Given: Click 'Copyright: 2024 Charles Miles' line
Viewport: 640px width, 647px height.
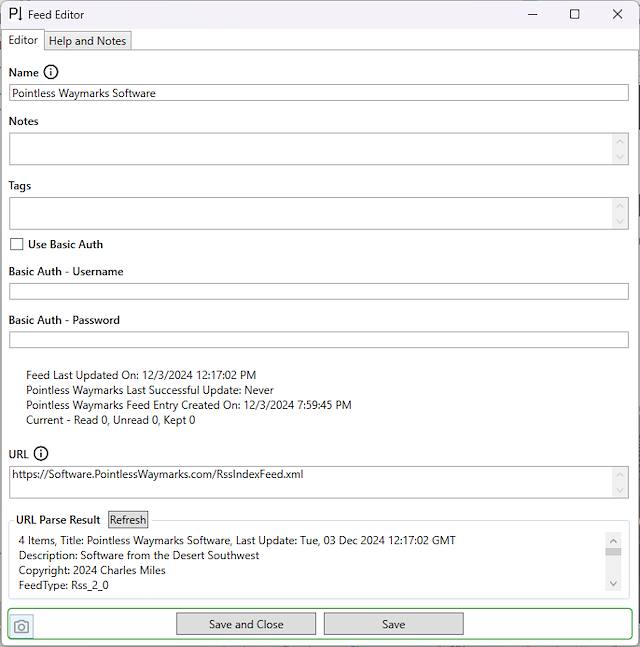Looking at the screenshot, I should [x=92, y=570].
